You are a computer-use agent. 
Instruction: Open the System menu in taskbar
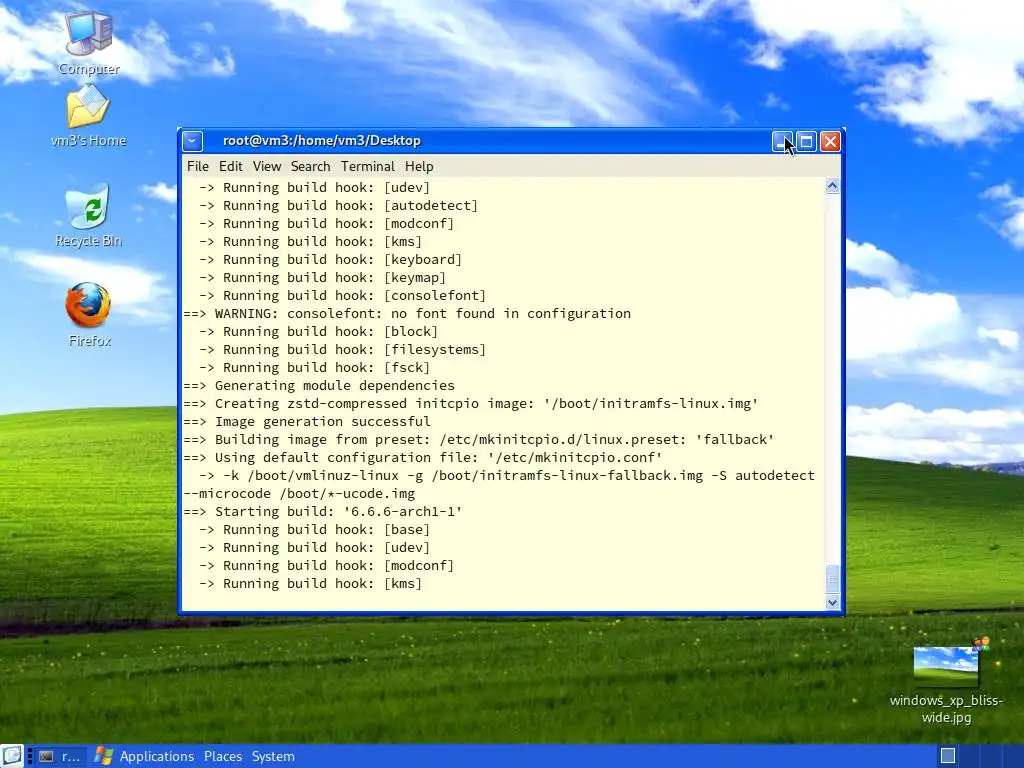(273, 756)
